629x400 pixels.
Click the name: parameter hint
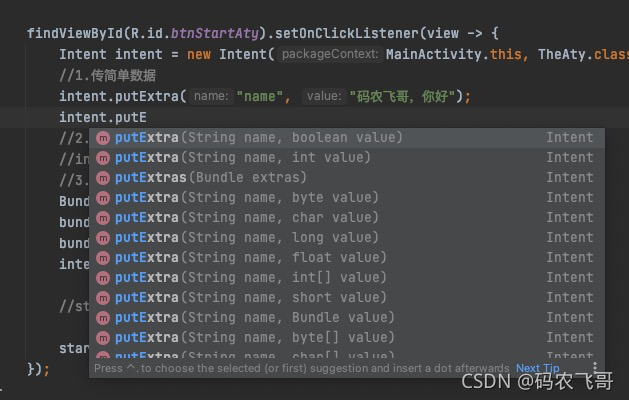tap(211, 96)
